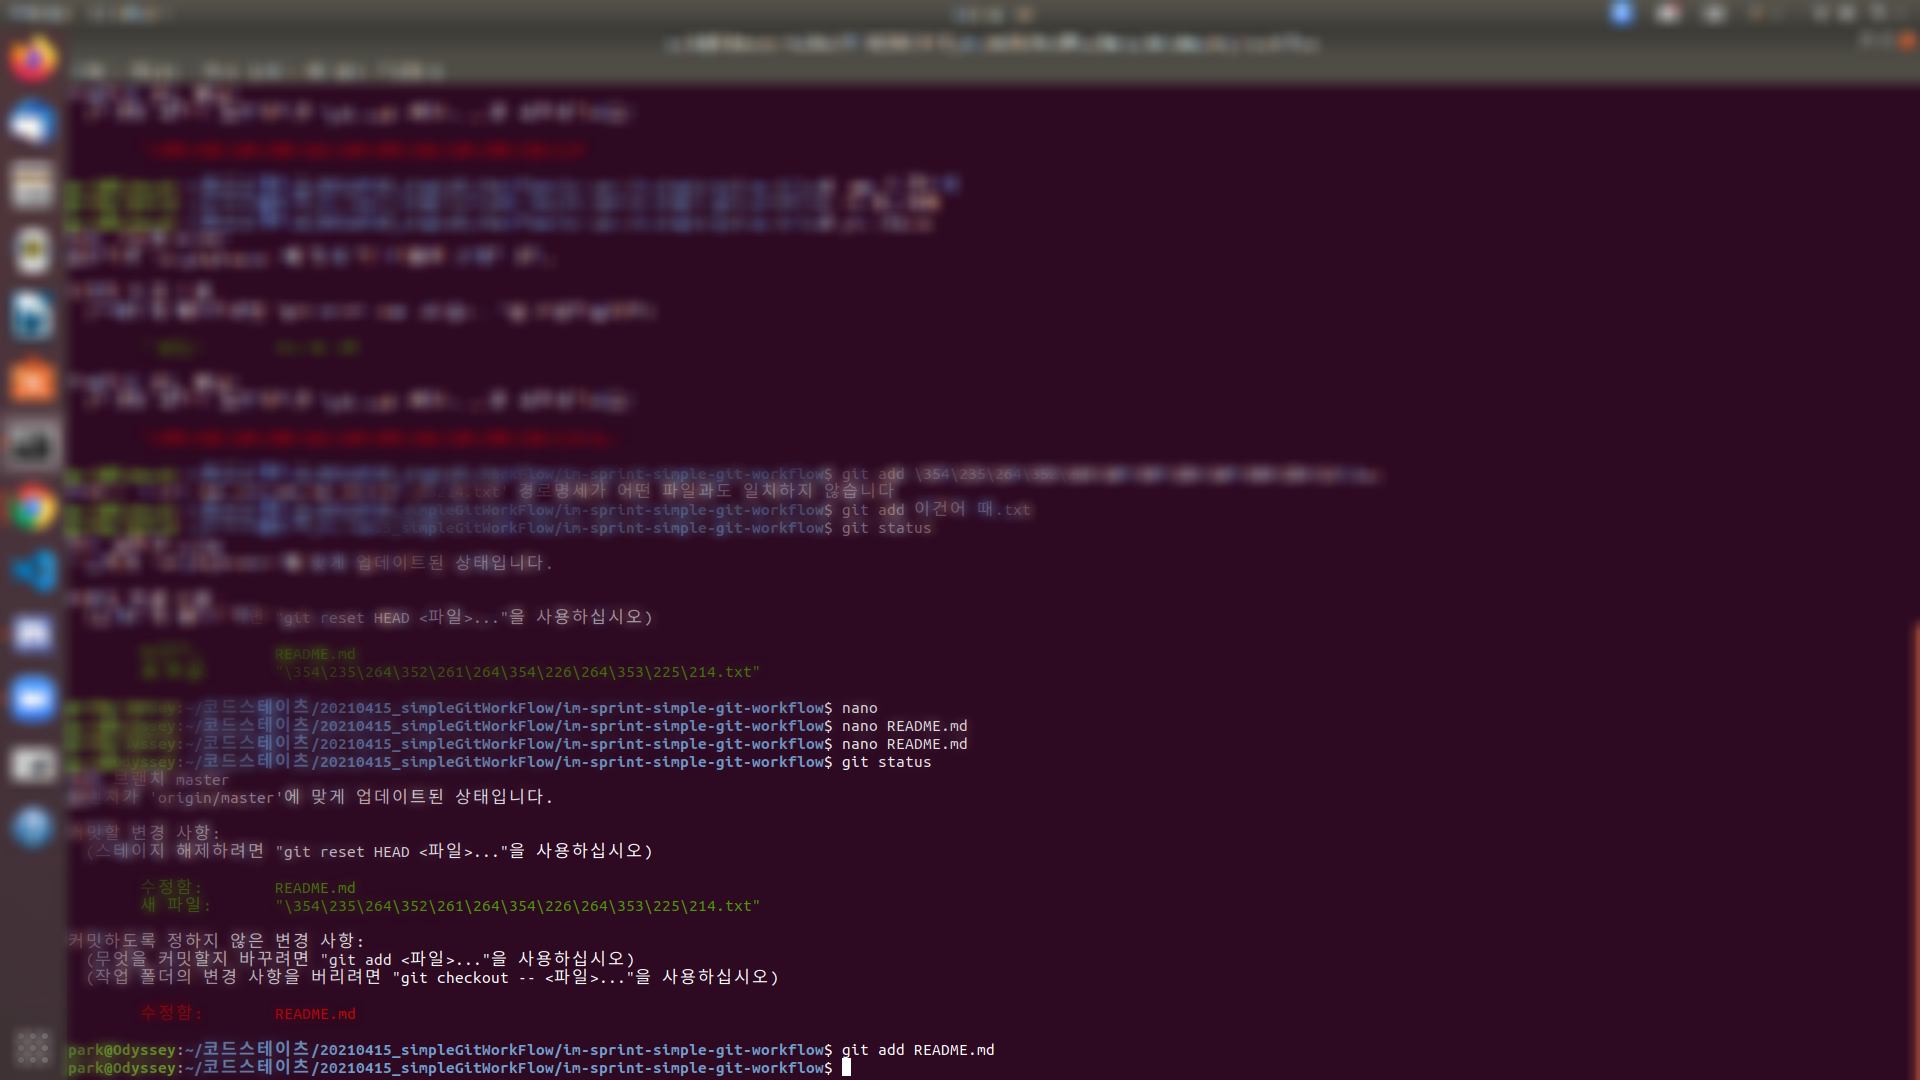
Task: Click at the terminal prompt cursor
Action: tap(846, 1068)
